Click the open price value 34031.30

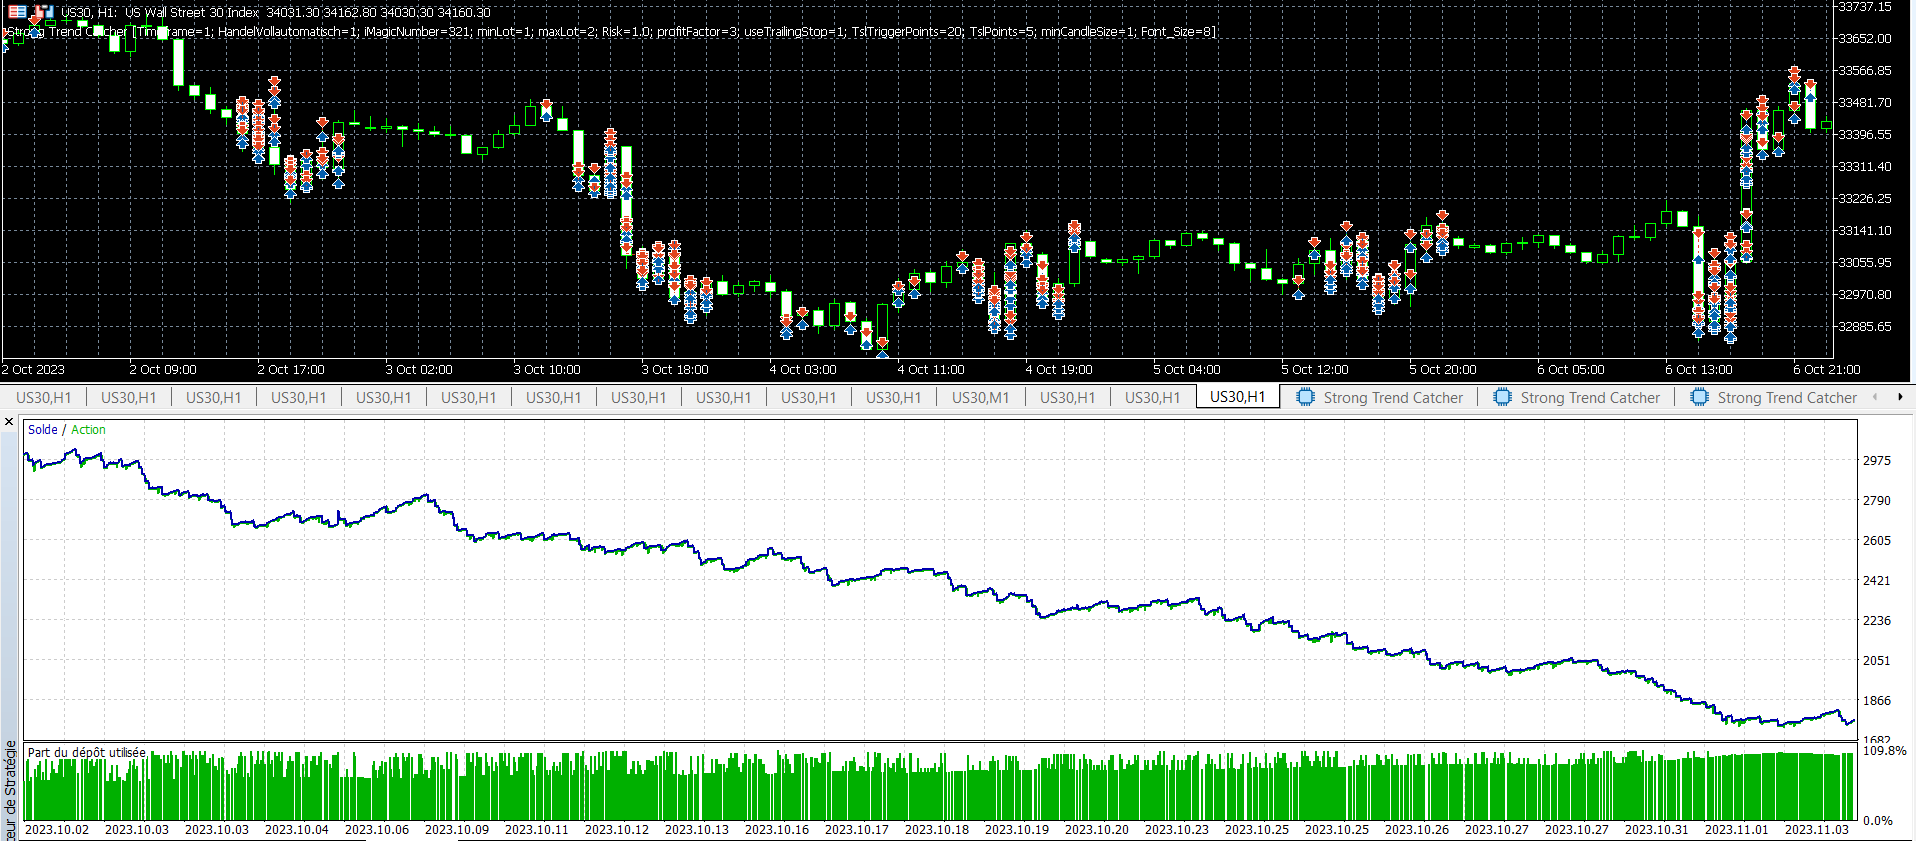tap(293, 13)
